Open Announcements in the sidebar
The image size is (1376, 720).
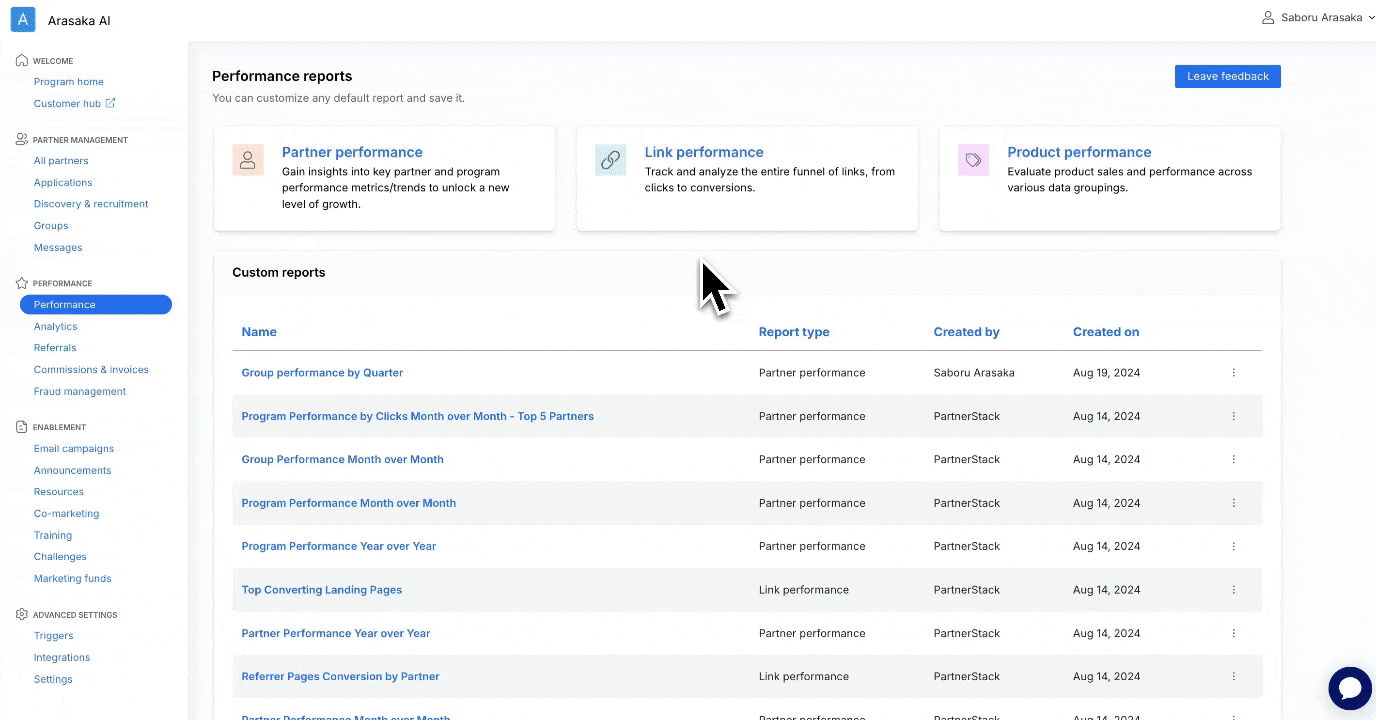pos(73,471)
